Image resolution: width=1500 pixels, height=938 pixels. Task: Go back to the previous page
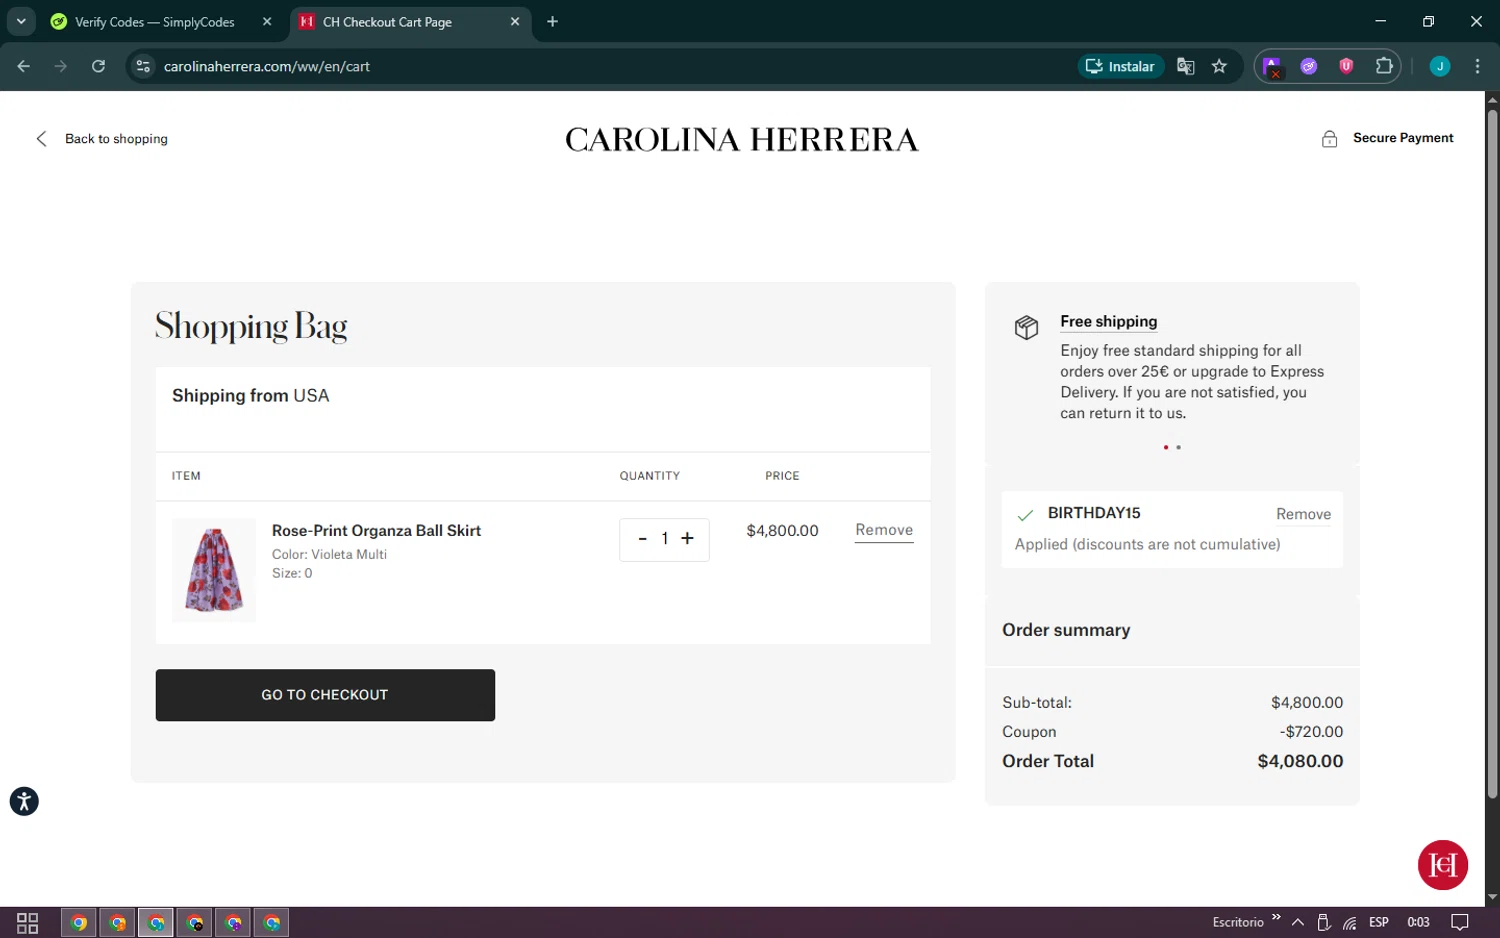point(24,66)
